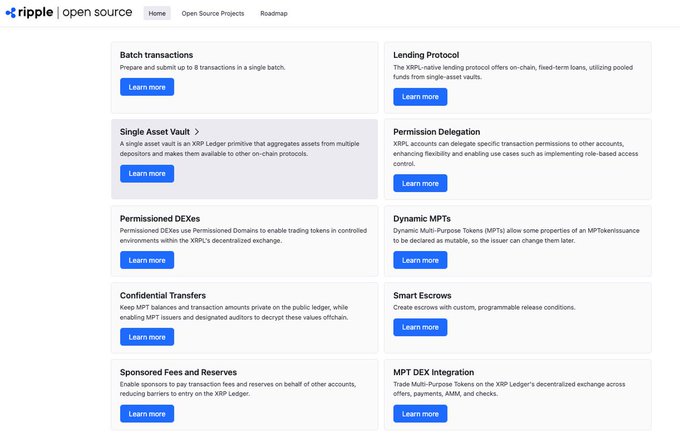Select the Permission Delegation heading
This screenshot has height=442, width=680.
point(436,132)
